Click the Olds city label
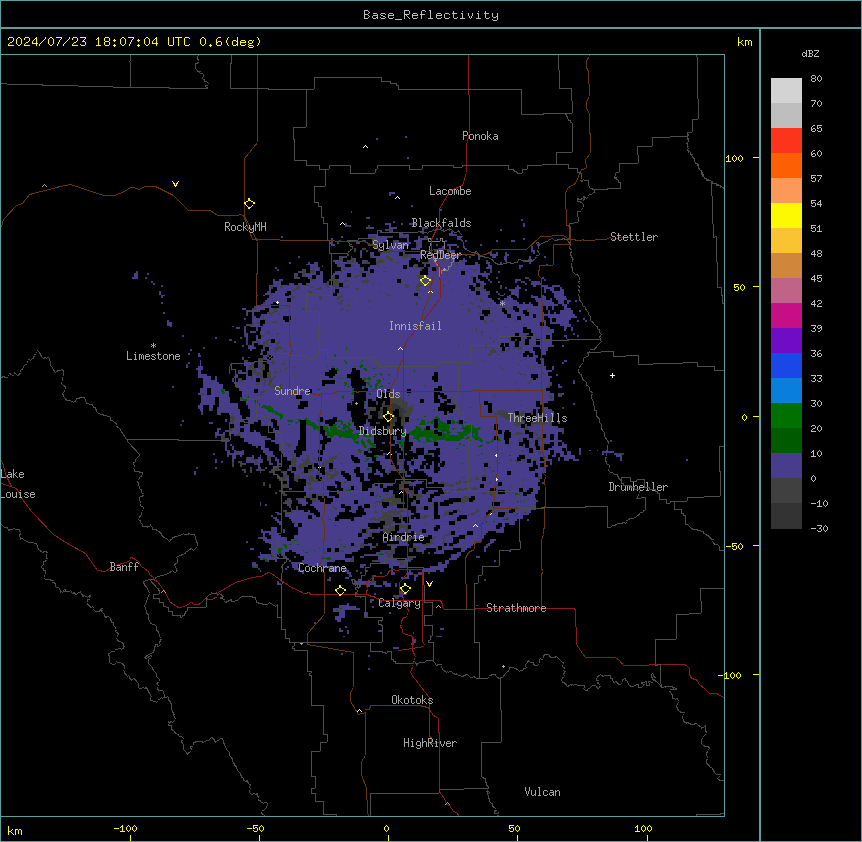862x842 pixels. [388, 394]
